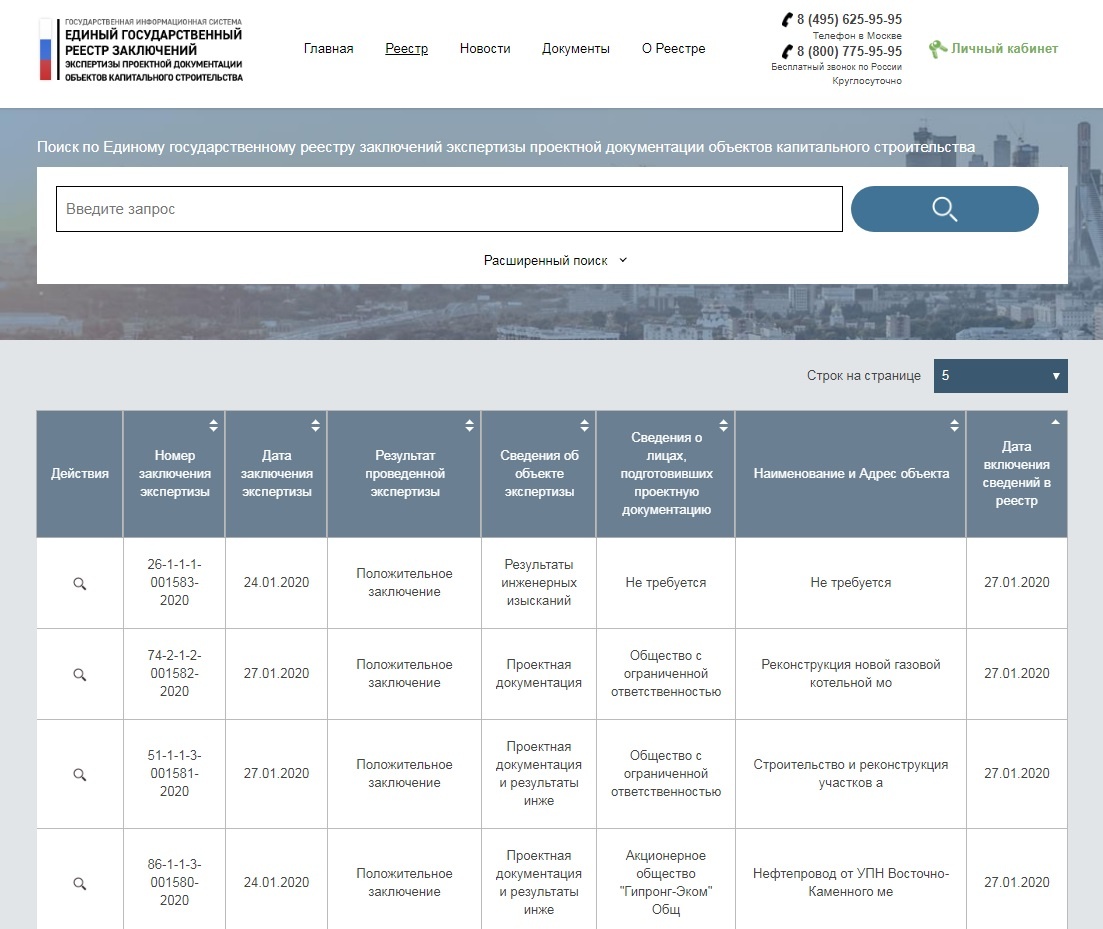Click phone icon beside 8 (800) 775-95-95
The height and width of the screenshot is (929, 1103).
787,51
